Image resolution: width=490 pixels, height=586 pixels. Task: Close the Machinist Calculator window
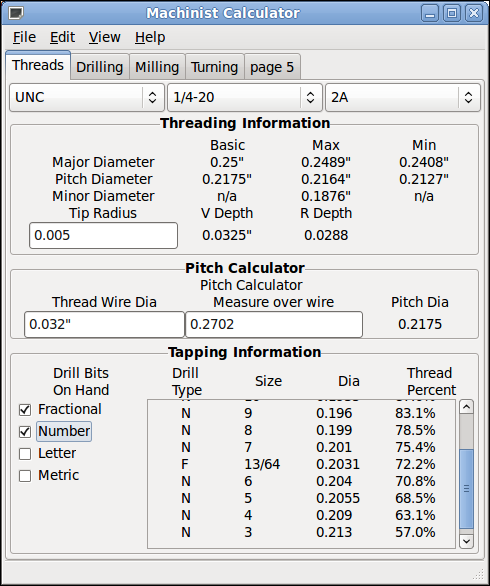tap(474, 13)
